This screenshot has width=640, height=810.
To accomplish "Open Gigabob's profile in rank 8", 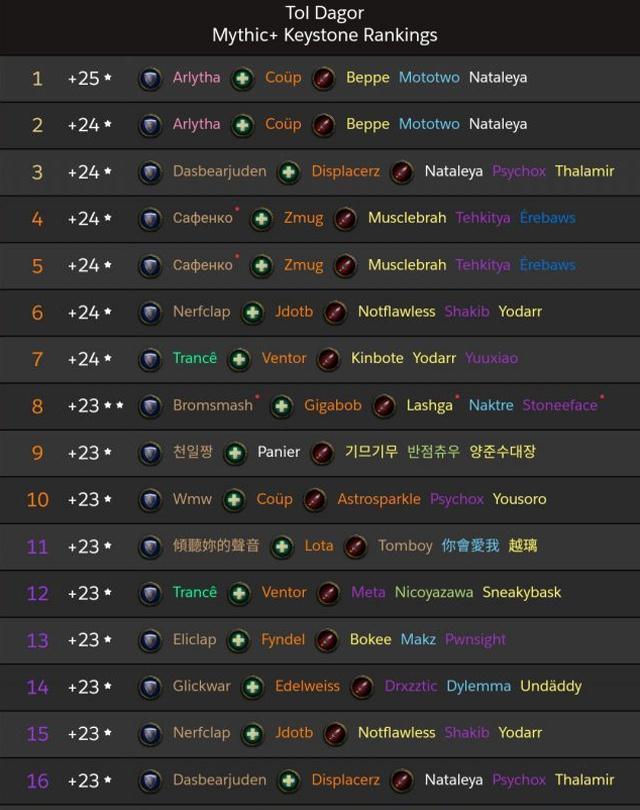I will [333, 406].
